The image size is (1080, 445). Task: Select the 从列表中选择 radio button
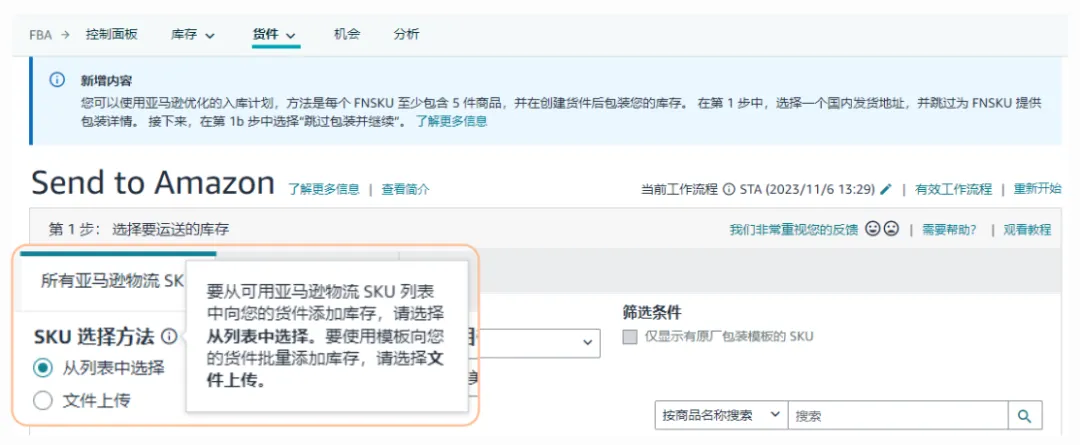click(43, 368)
